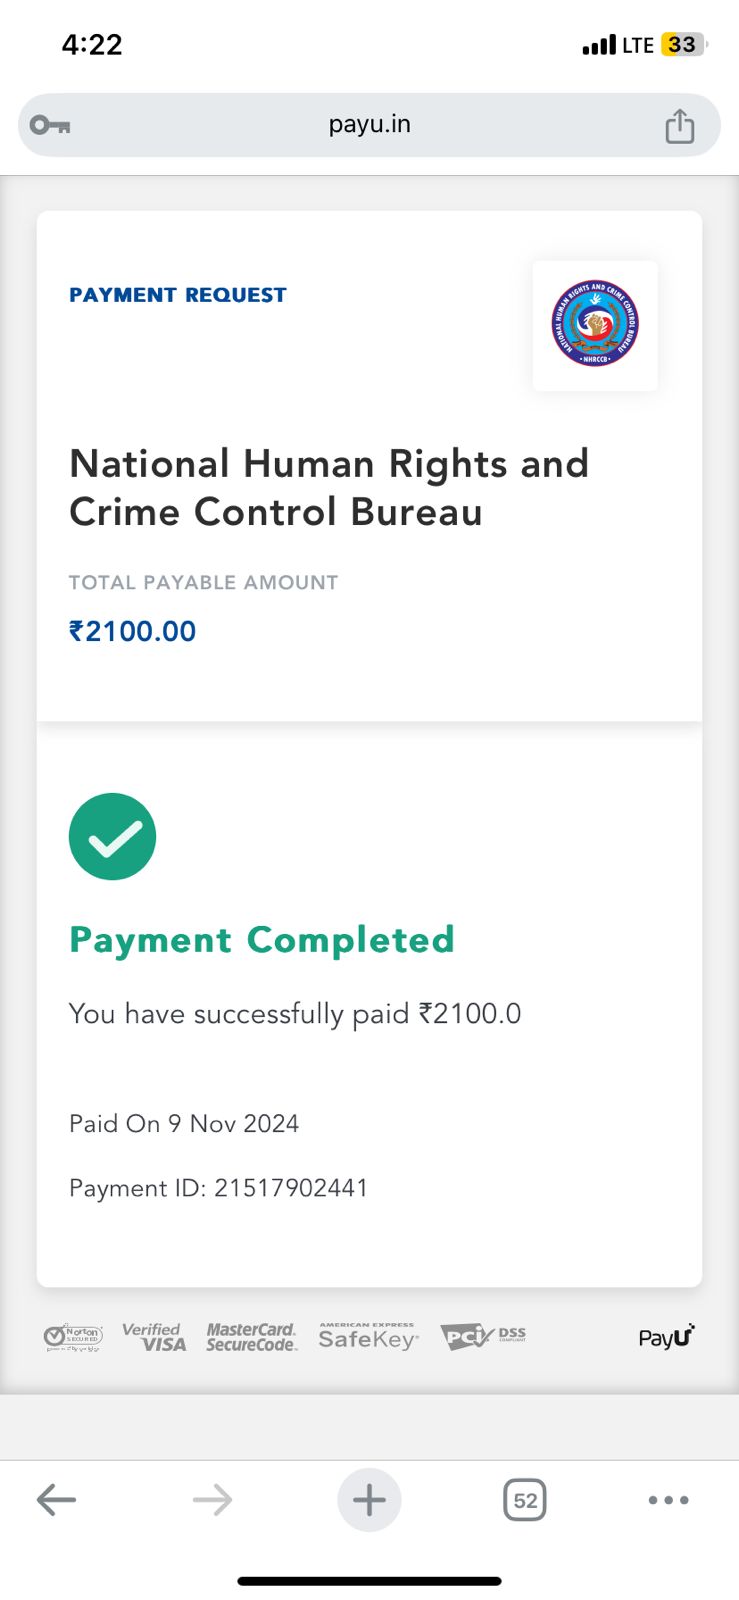Tap the share icon in address bar

click(x=679, y=126)
